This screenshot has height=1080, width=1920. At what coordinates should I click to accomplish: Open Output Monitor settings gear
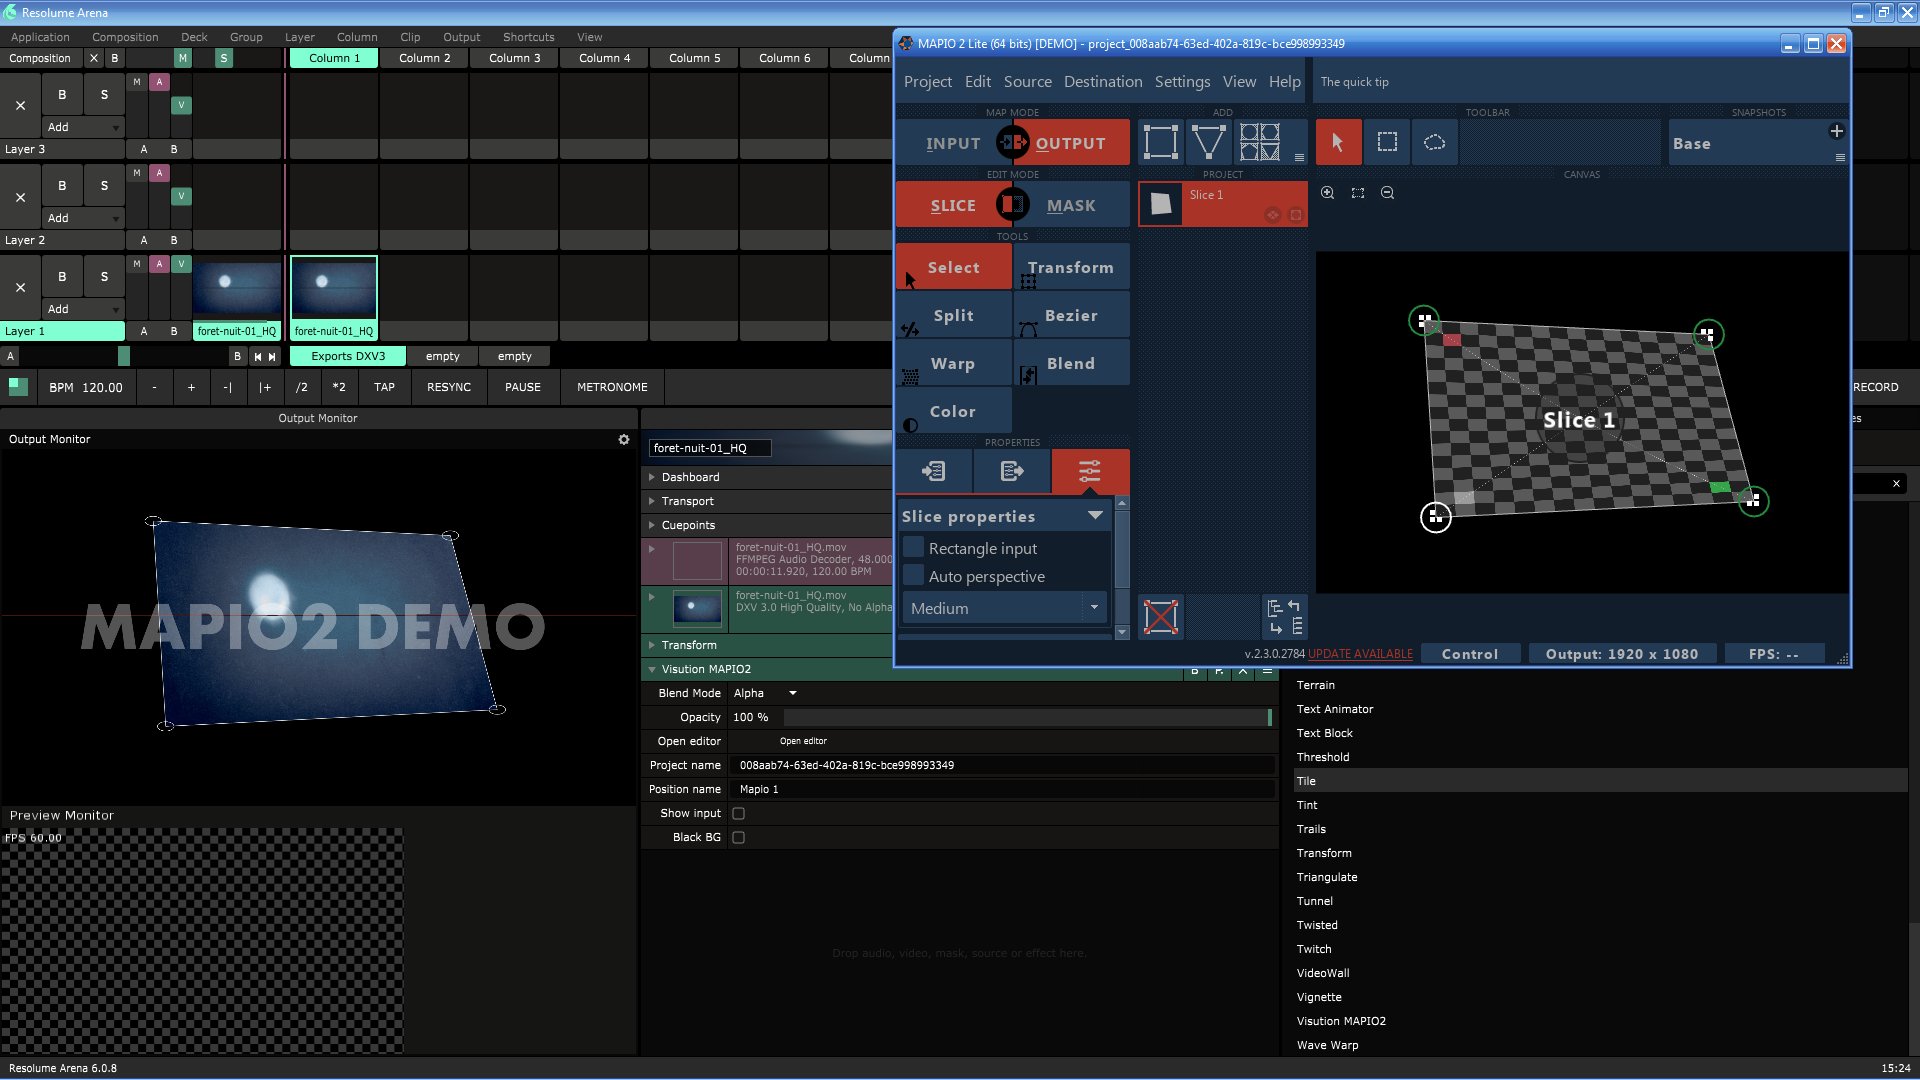tap(624, 439)
